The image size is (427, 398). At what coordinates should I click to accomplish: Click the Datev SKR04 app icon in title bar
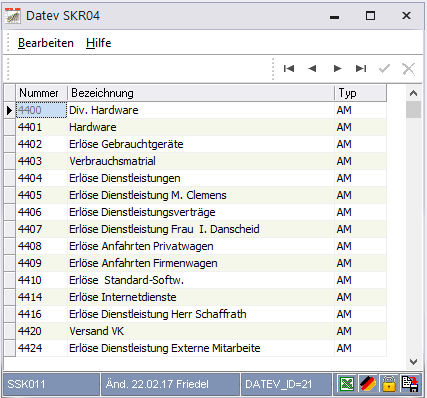(13, 16)
